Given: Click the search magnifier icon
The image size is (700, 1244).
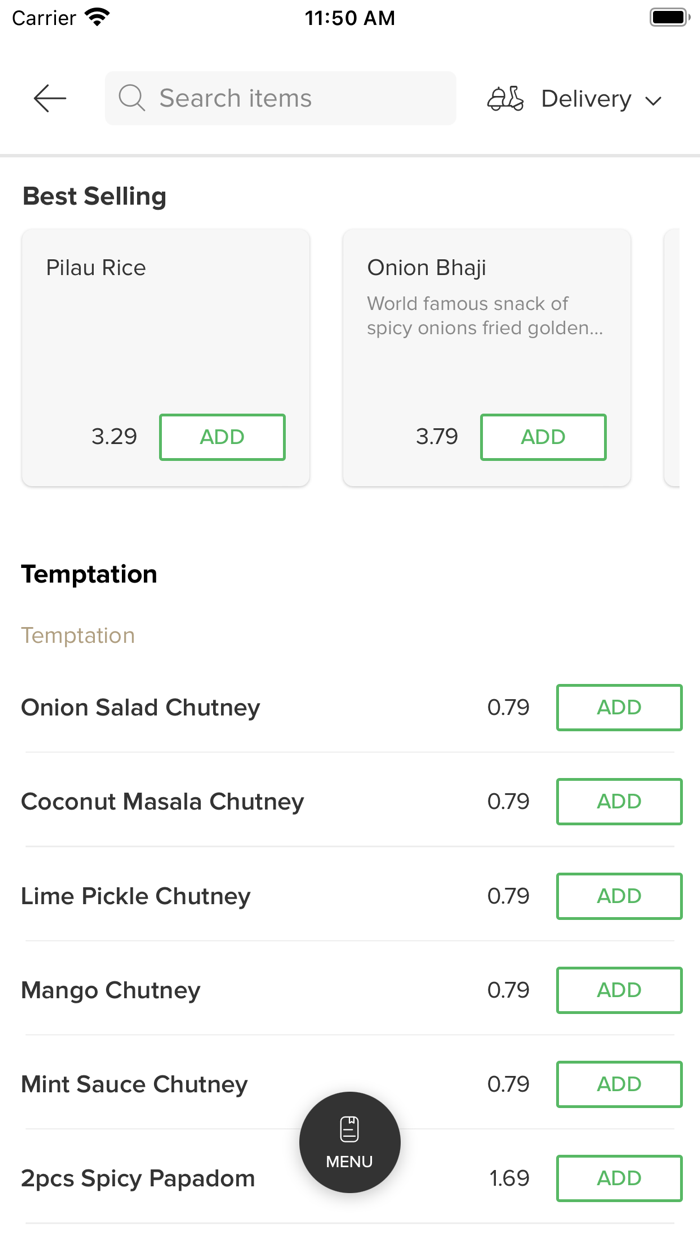Looking at the screenshot, I should (x=132, y=98).
